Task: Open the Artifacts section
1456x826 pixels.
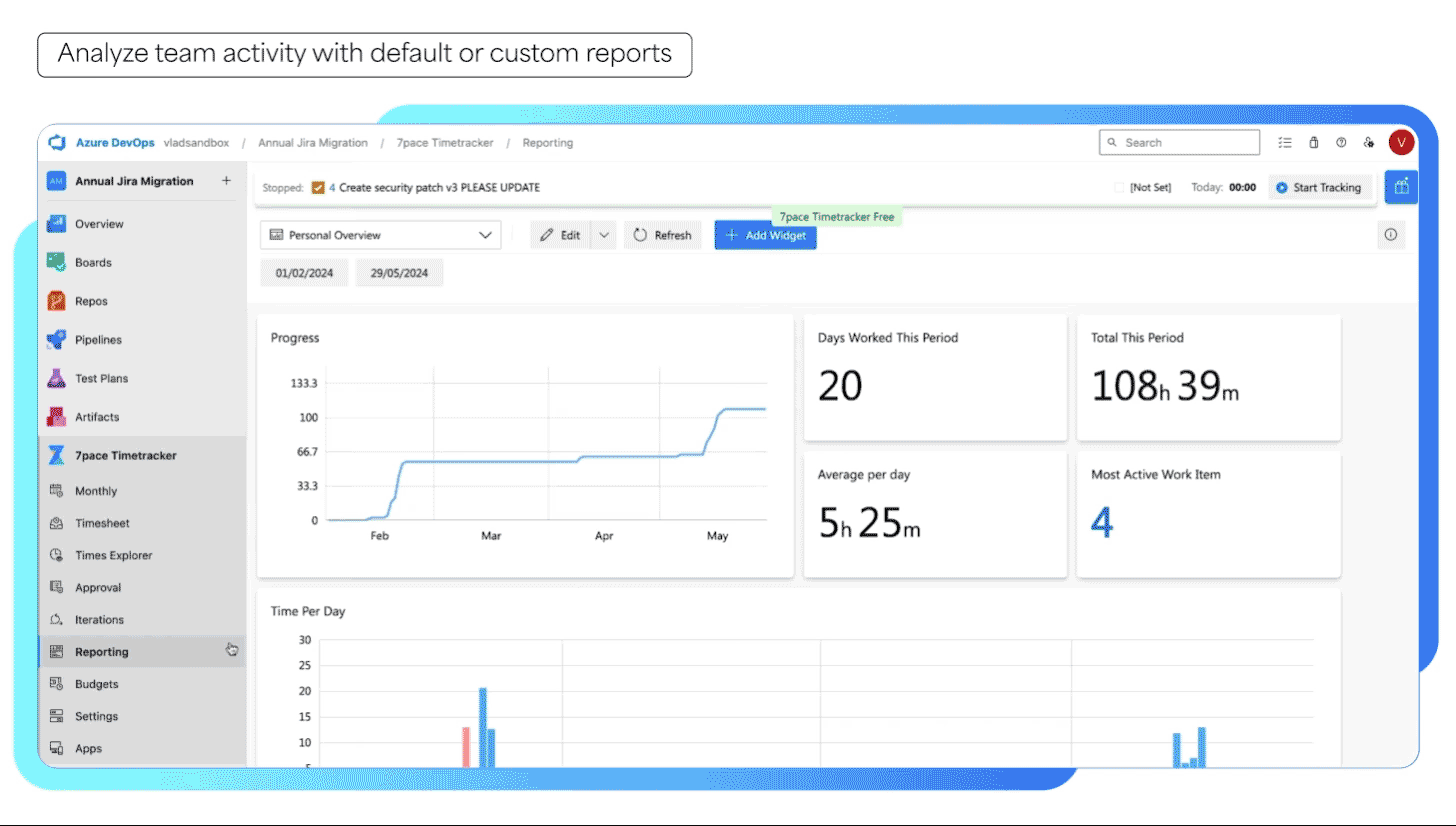Action: [x=97, y=416]
